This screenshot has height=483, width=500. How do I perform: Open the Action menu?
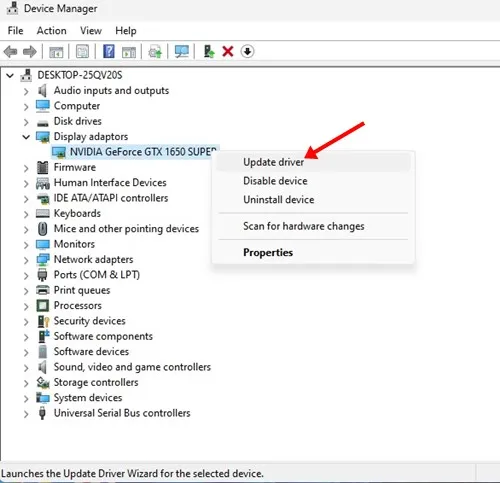(51, 31)
